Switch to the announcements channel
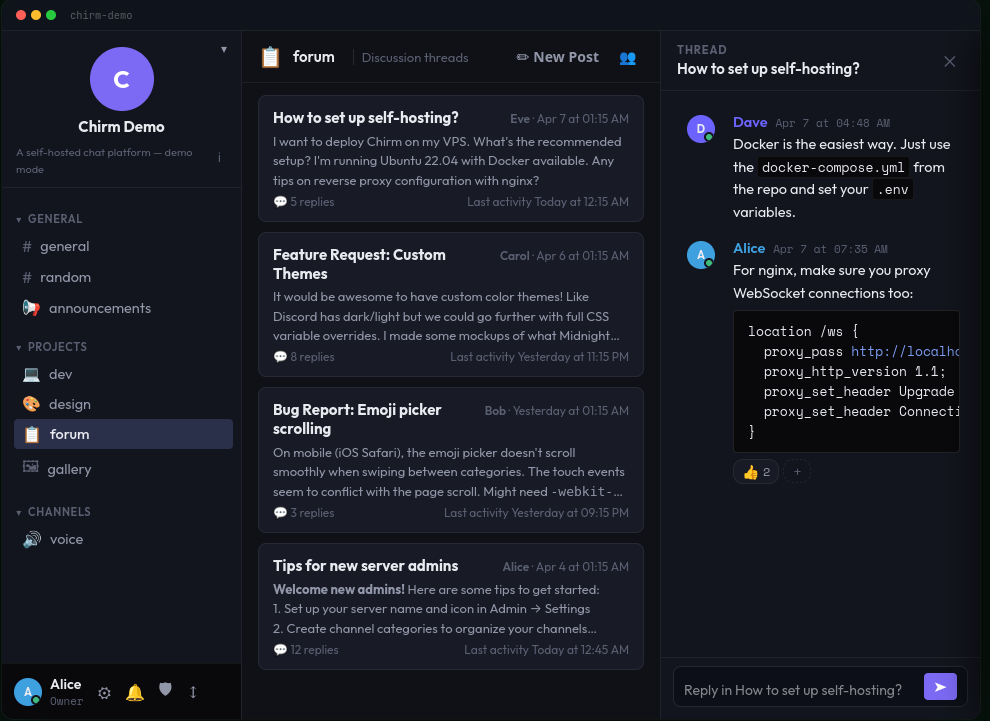 pyautogui.click(x=99, y=309)
